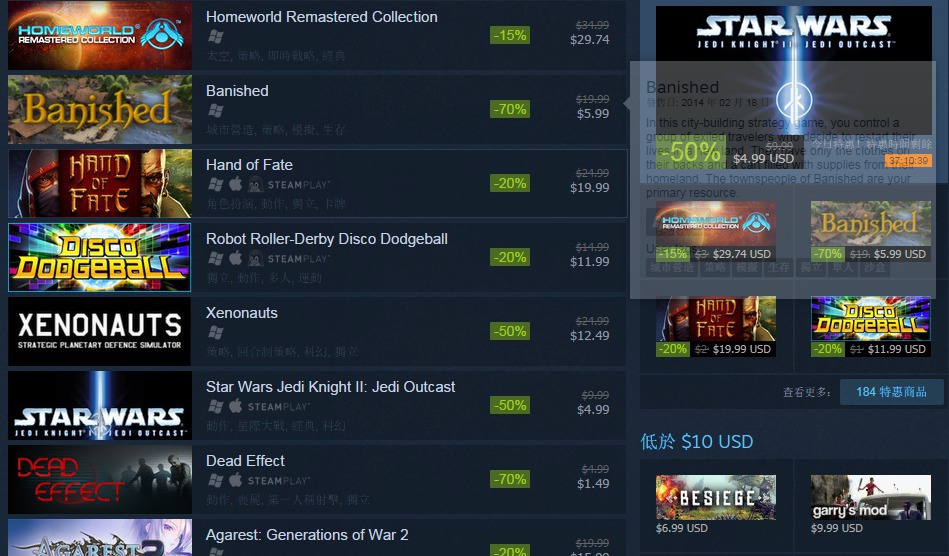Viewport: 949px width, 556px height.
Task: Click Windows icon in Dead Effect row
Action: click(216, 480)
